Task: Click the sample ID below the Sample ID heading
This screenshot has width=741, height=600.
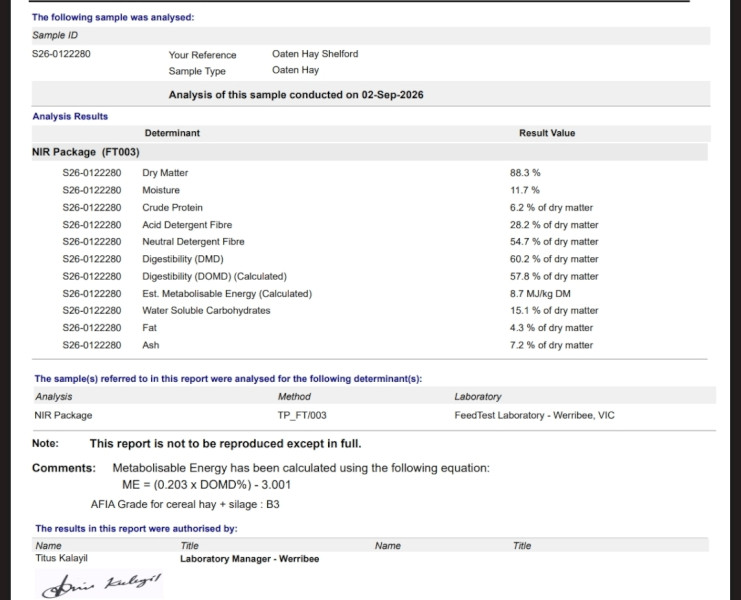Action: pos(61,54)
